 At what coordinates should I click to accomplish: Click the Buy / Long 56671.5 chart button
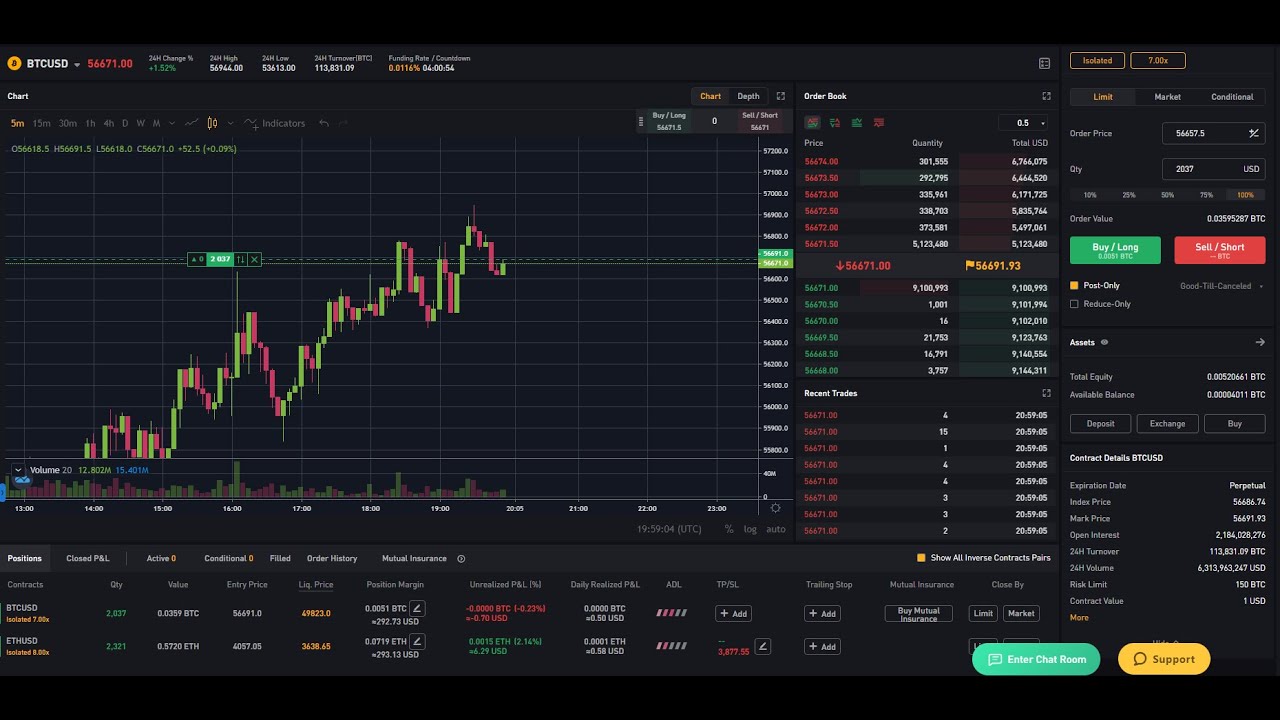(x=669, y=121)
